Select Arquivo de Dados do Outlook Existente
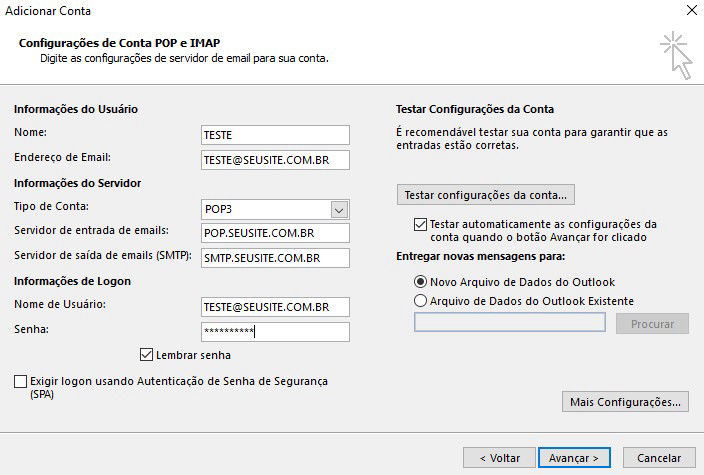The height and width of the screenshot is (475, 704). (x=420, y=300)
